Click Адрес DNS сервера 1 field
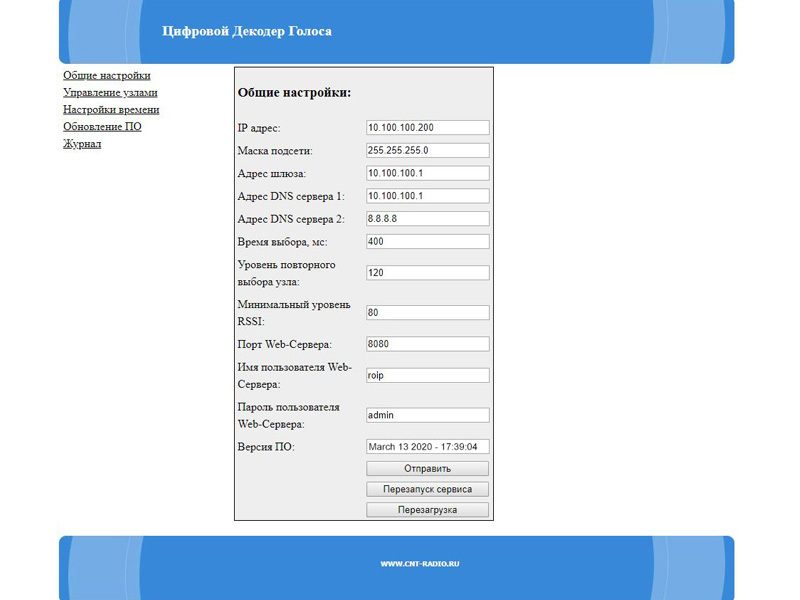 (x=428, y=196)
